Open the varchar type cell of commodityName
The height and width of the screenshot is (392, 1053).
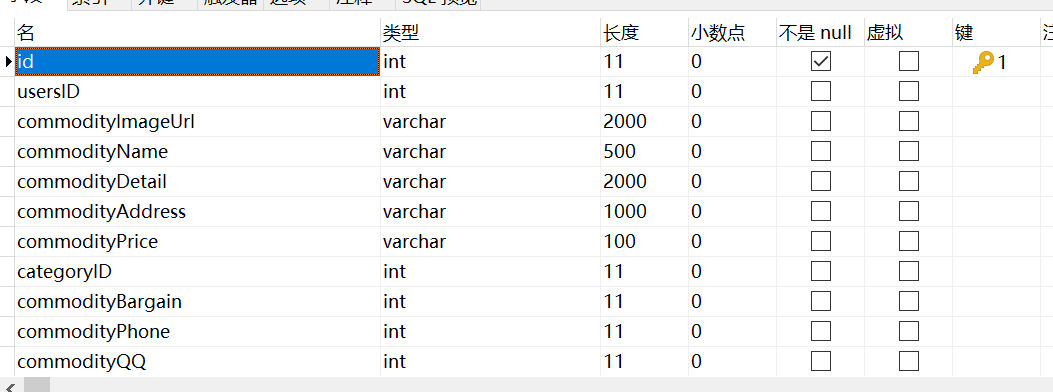tap(490, 152)
